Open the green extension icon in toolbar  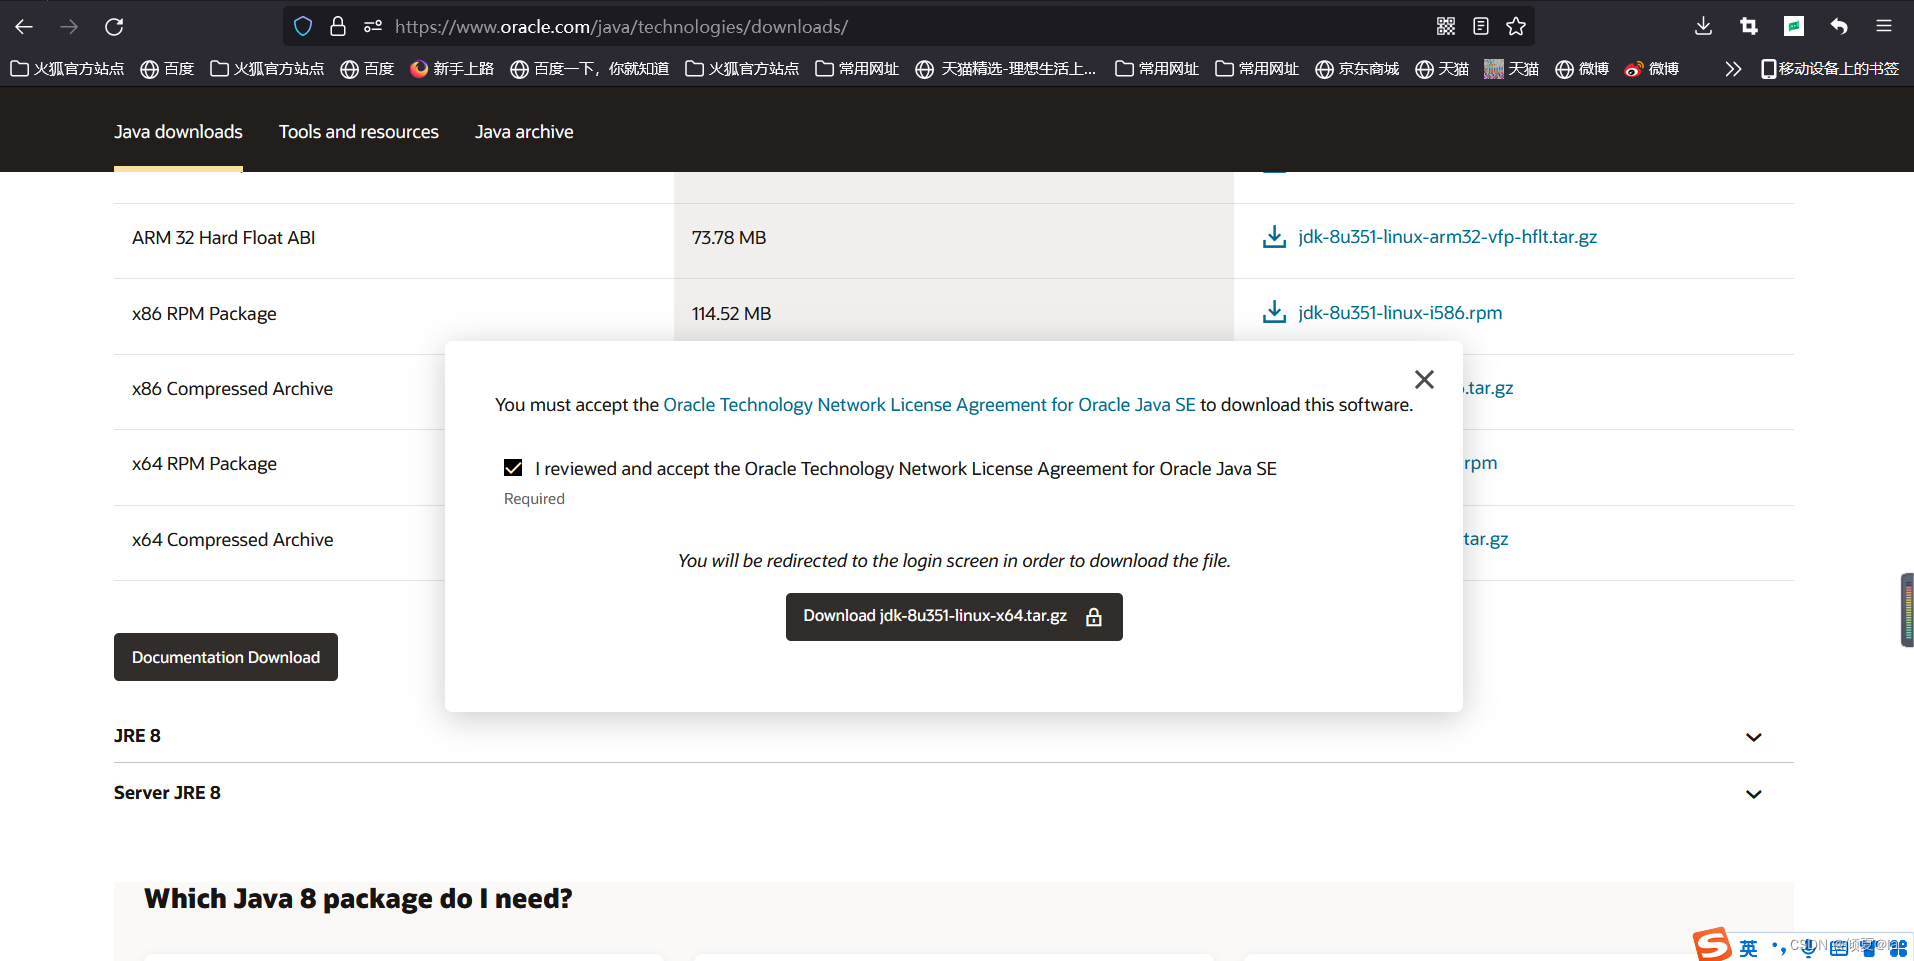coord(1794,27)
